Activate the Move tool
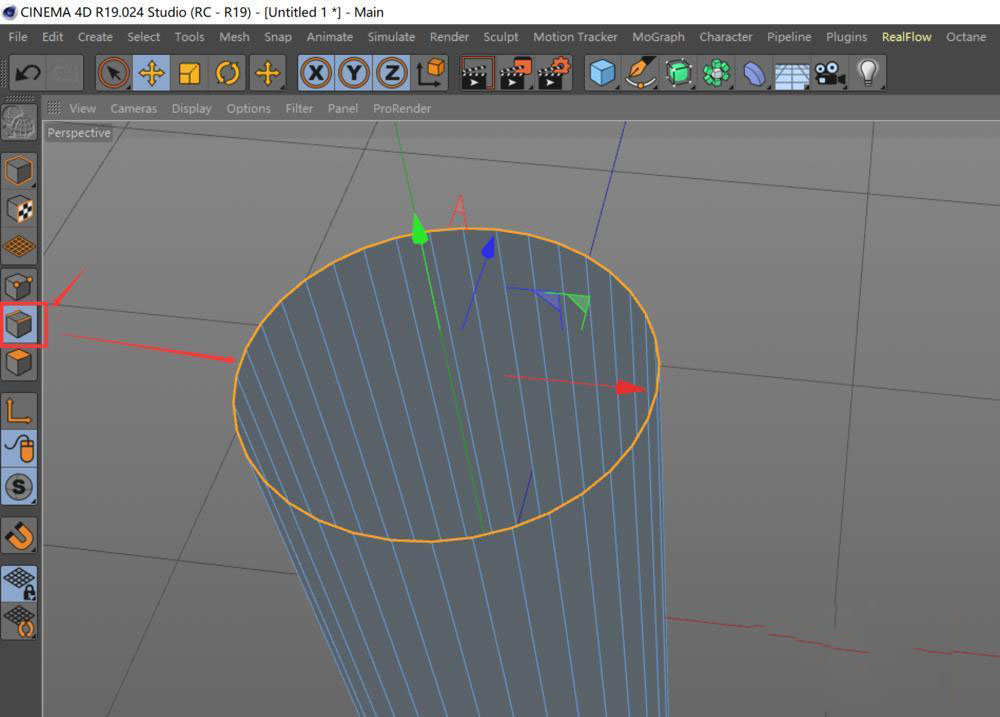Viewport: 1000px width, 717px height. (152, 73)
